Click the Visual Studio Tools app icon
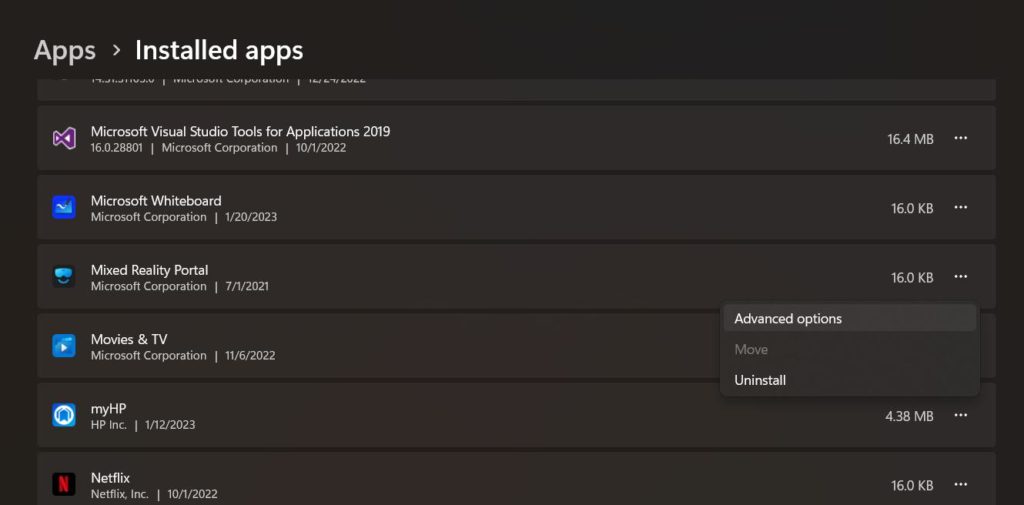The width and height of the screenshot is (1024, 505). [64, 138]
